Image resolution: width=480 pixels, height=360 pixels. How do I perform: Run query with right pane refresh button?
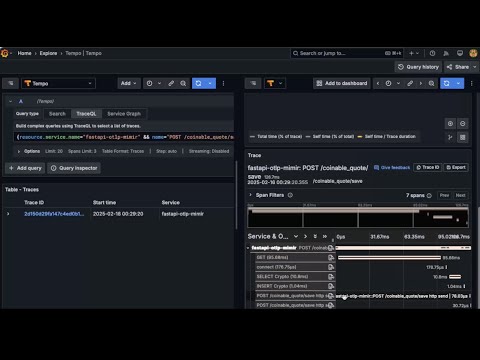coord(447,83)
